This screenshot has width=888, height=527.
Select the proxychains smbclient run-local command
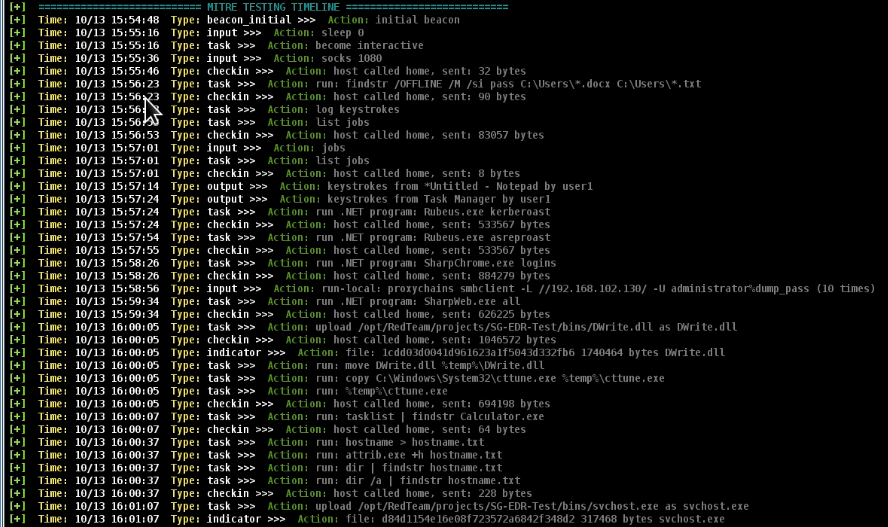pyautogui.click(x=598, y=289)
